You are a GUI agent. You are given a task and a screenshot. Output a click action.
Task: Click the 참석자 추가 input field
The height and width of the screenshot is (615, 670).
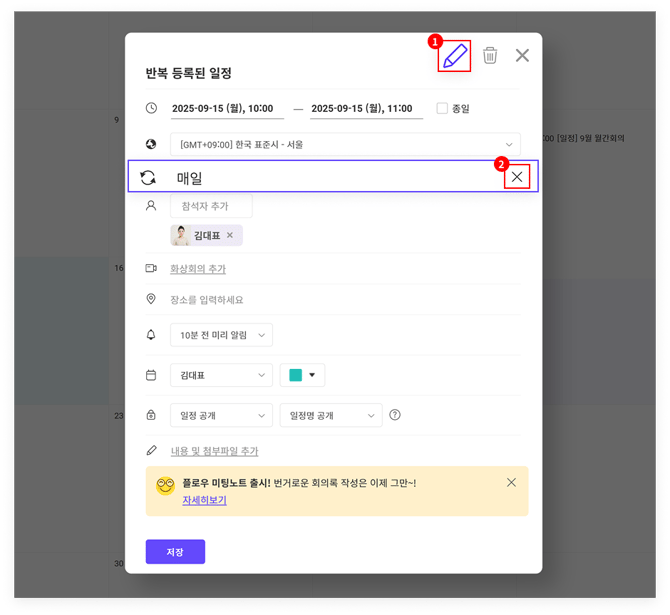pyautogui.click(x=211, y=206)
